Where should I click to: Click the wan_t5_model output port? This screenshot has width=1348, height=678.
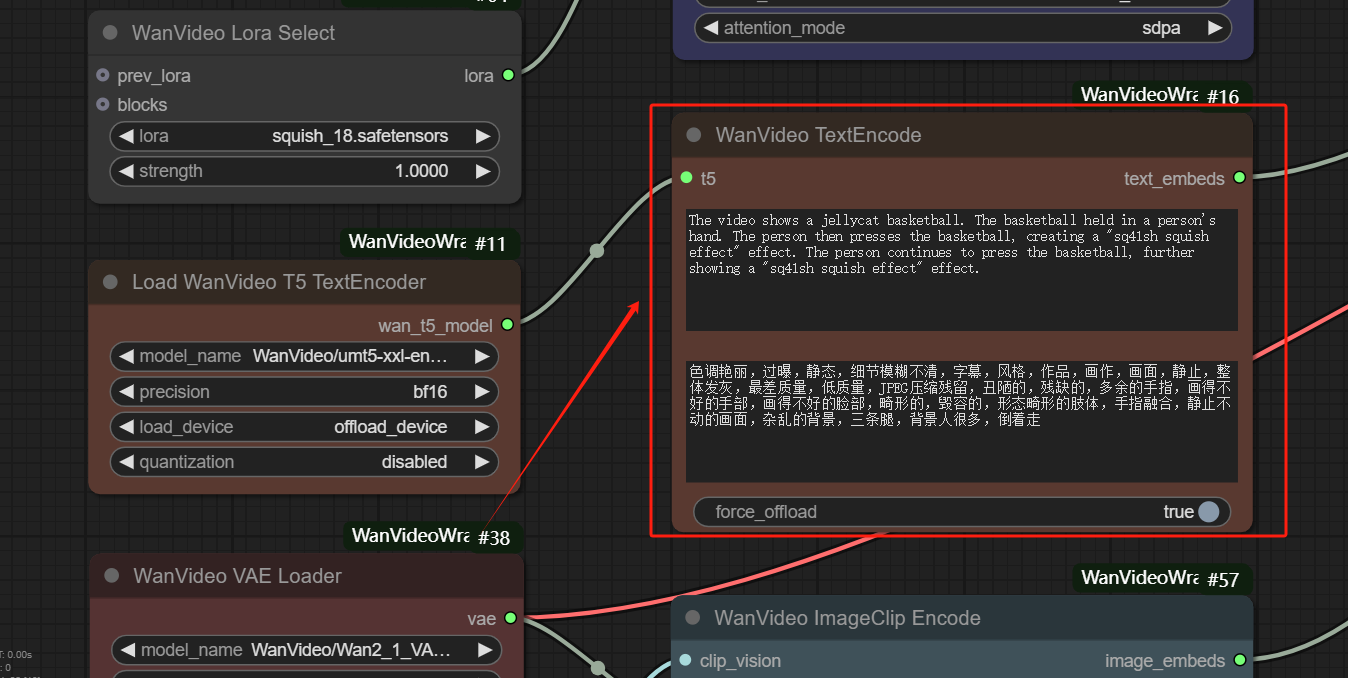[508, 324]
